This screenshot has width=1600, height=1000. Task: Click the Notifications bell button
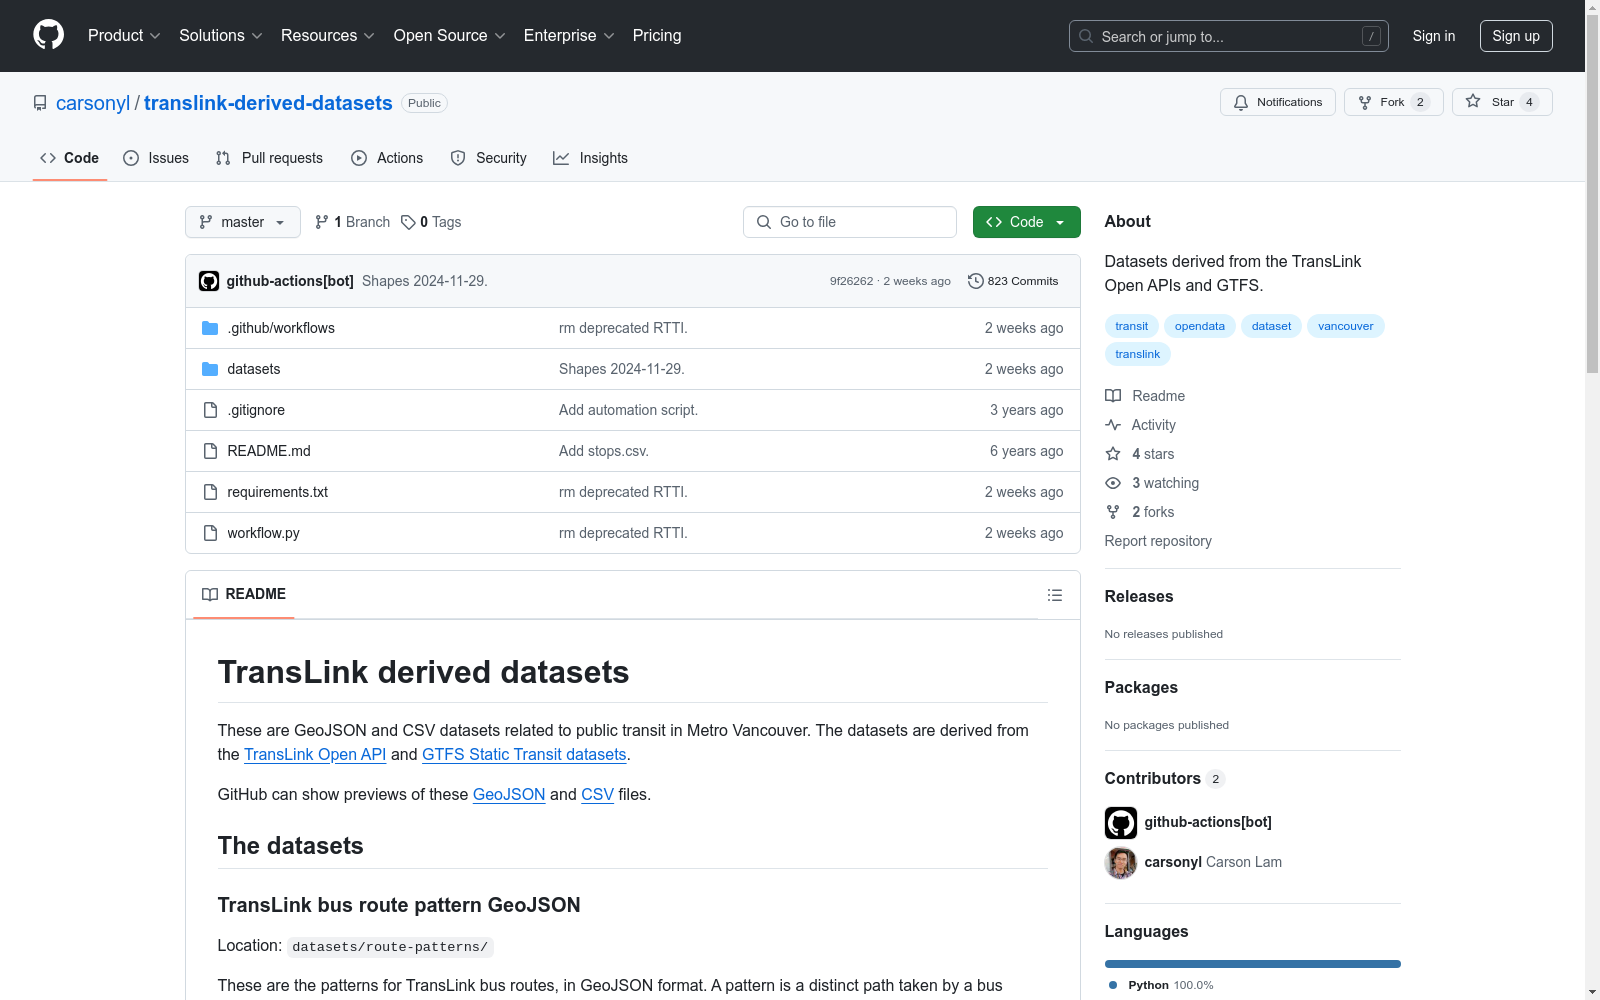(x=1277, y=102)
